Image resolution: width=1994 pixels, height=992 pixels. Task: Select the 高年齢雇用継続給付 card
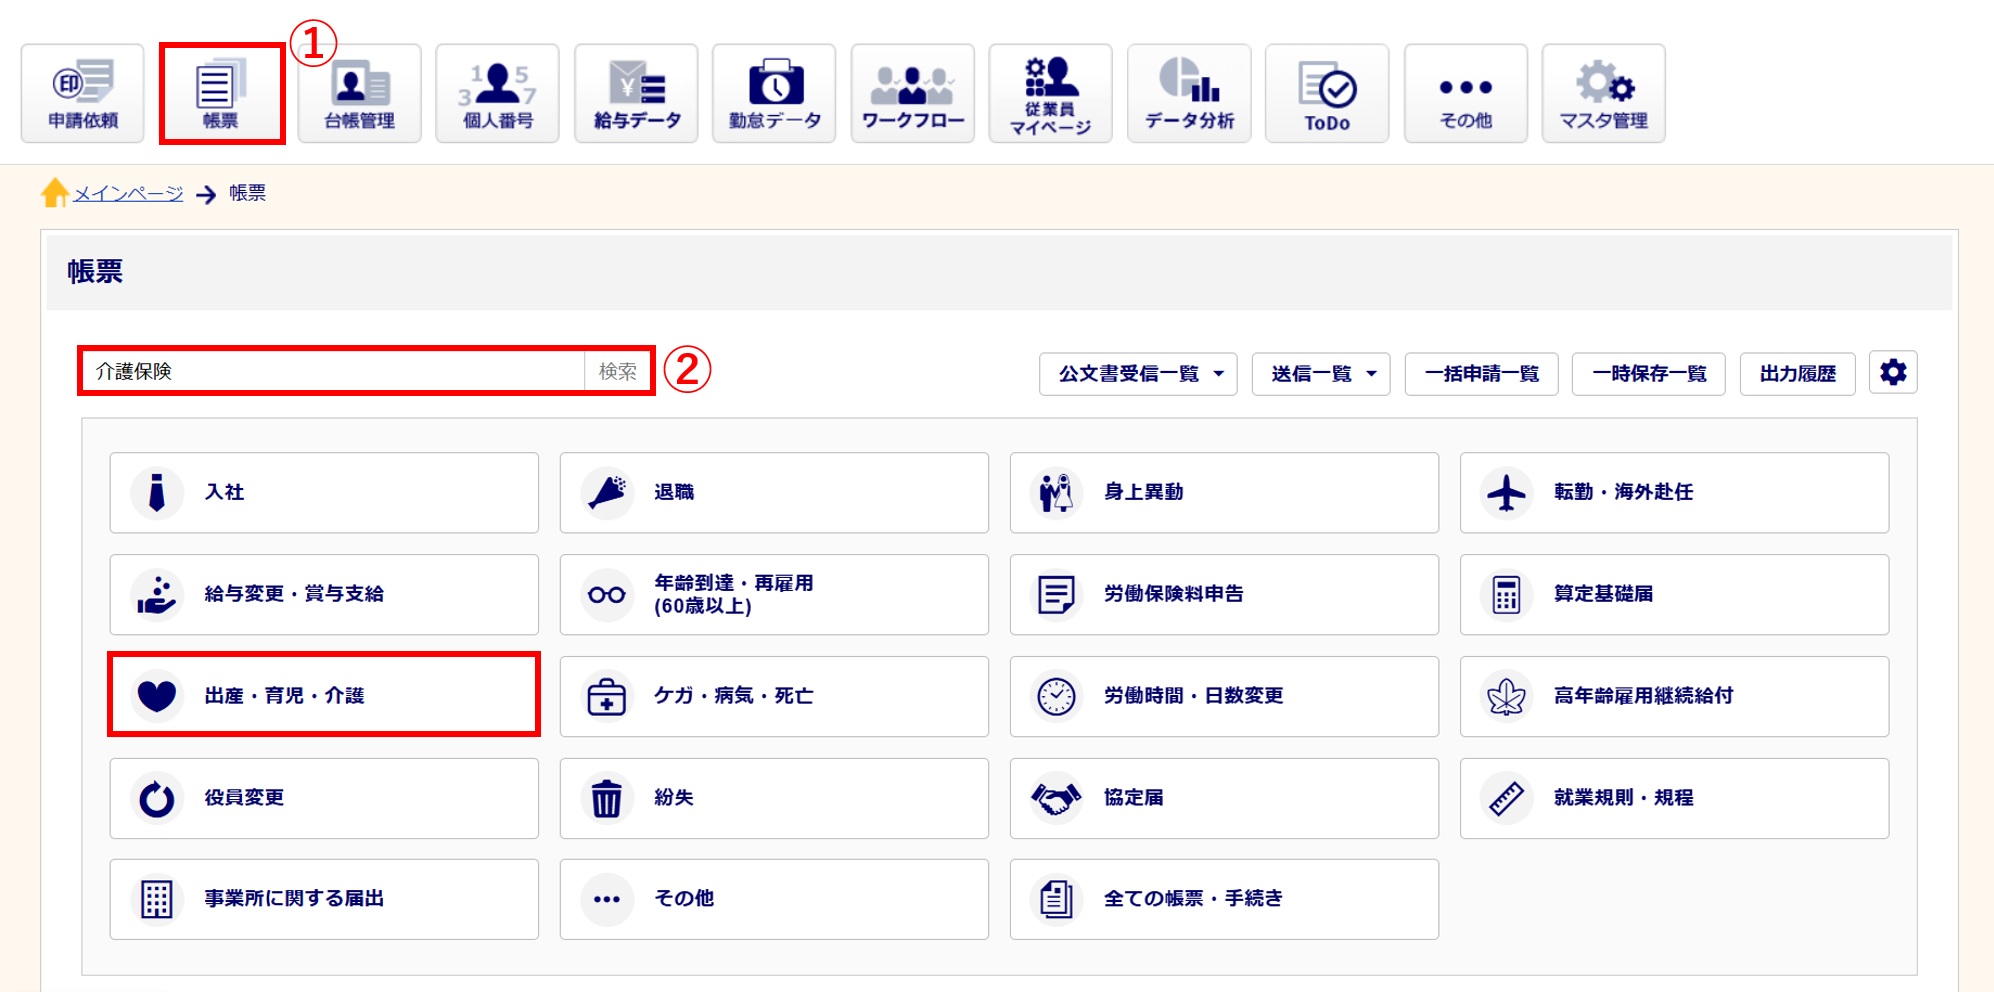[x=1674, y=696]
